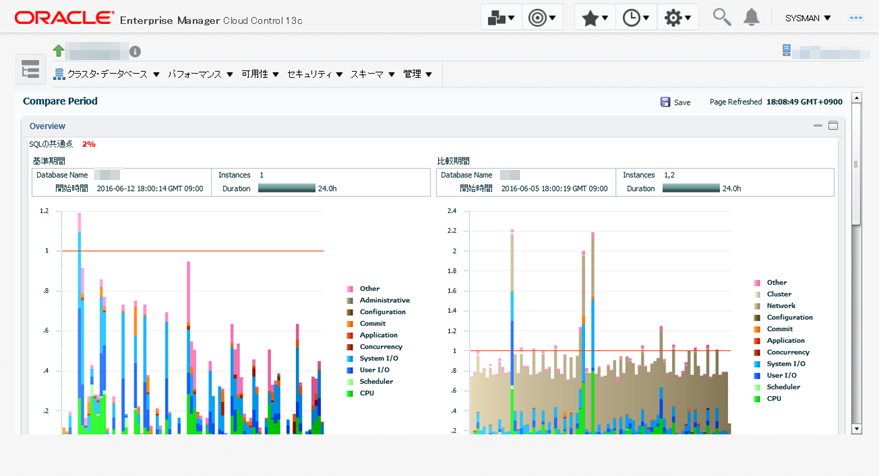
Task: Click the Save button
Action: [x=675, y=102]
